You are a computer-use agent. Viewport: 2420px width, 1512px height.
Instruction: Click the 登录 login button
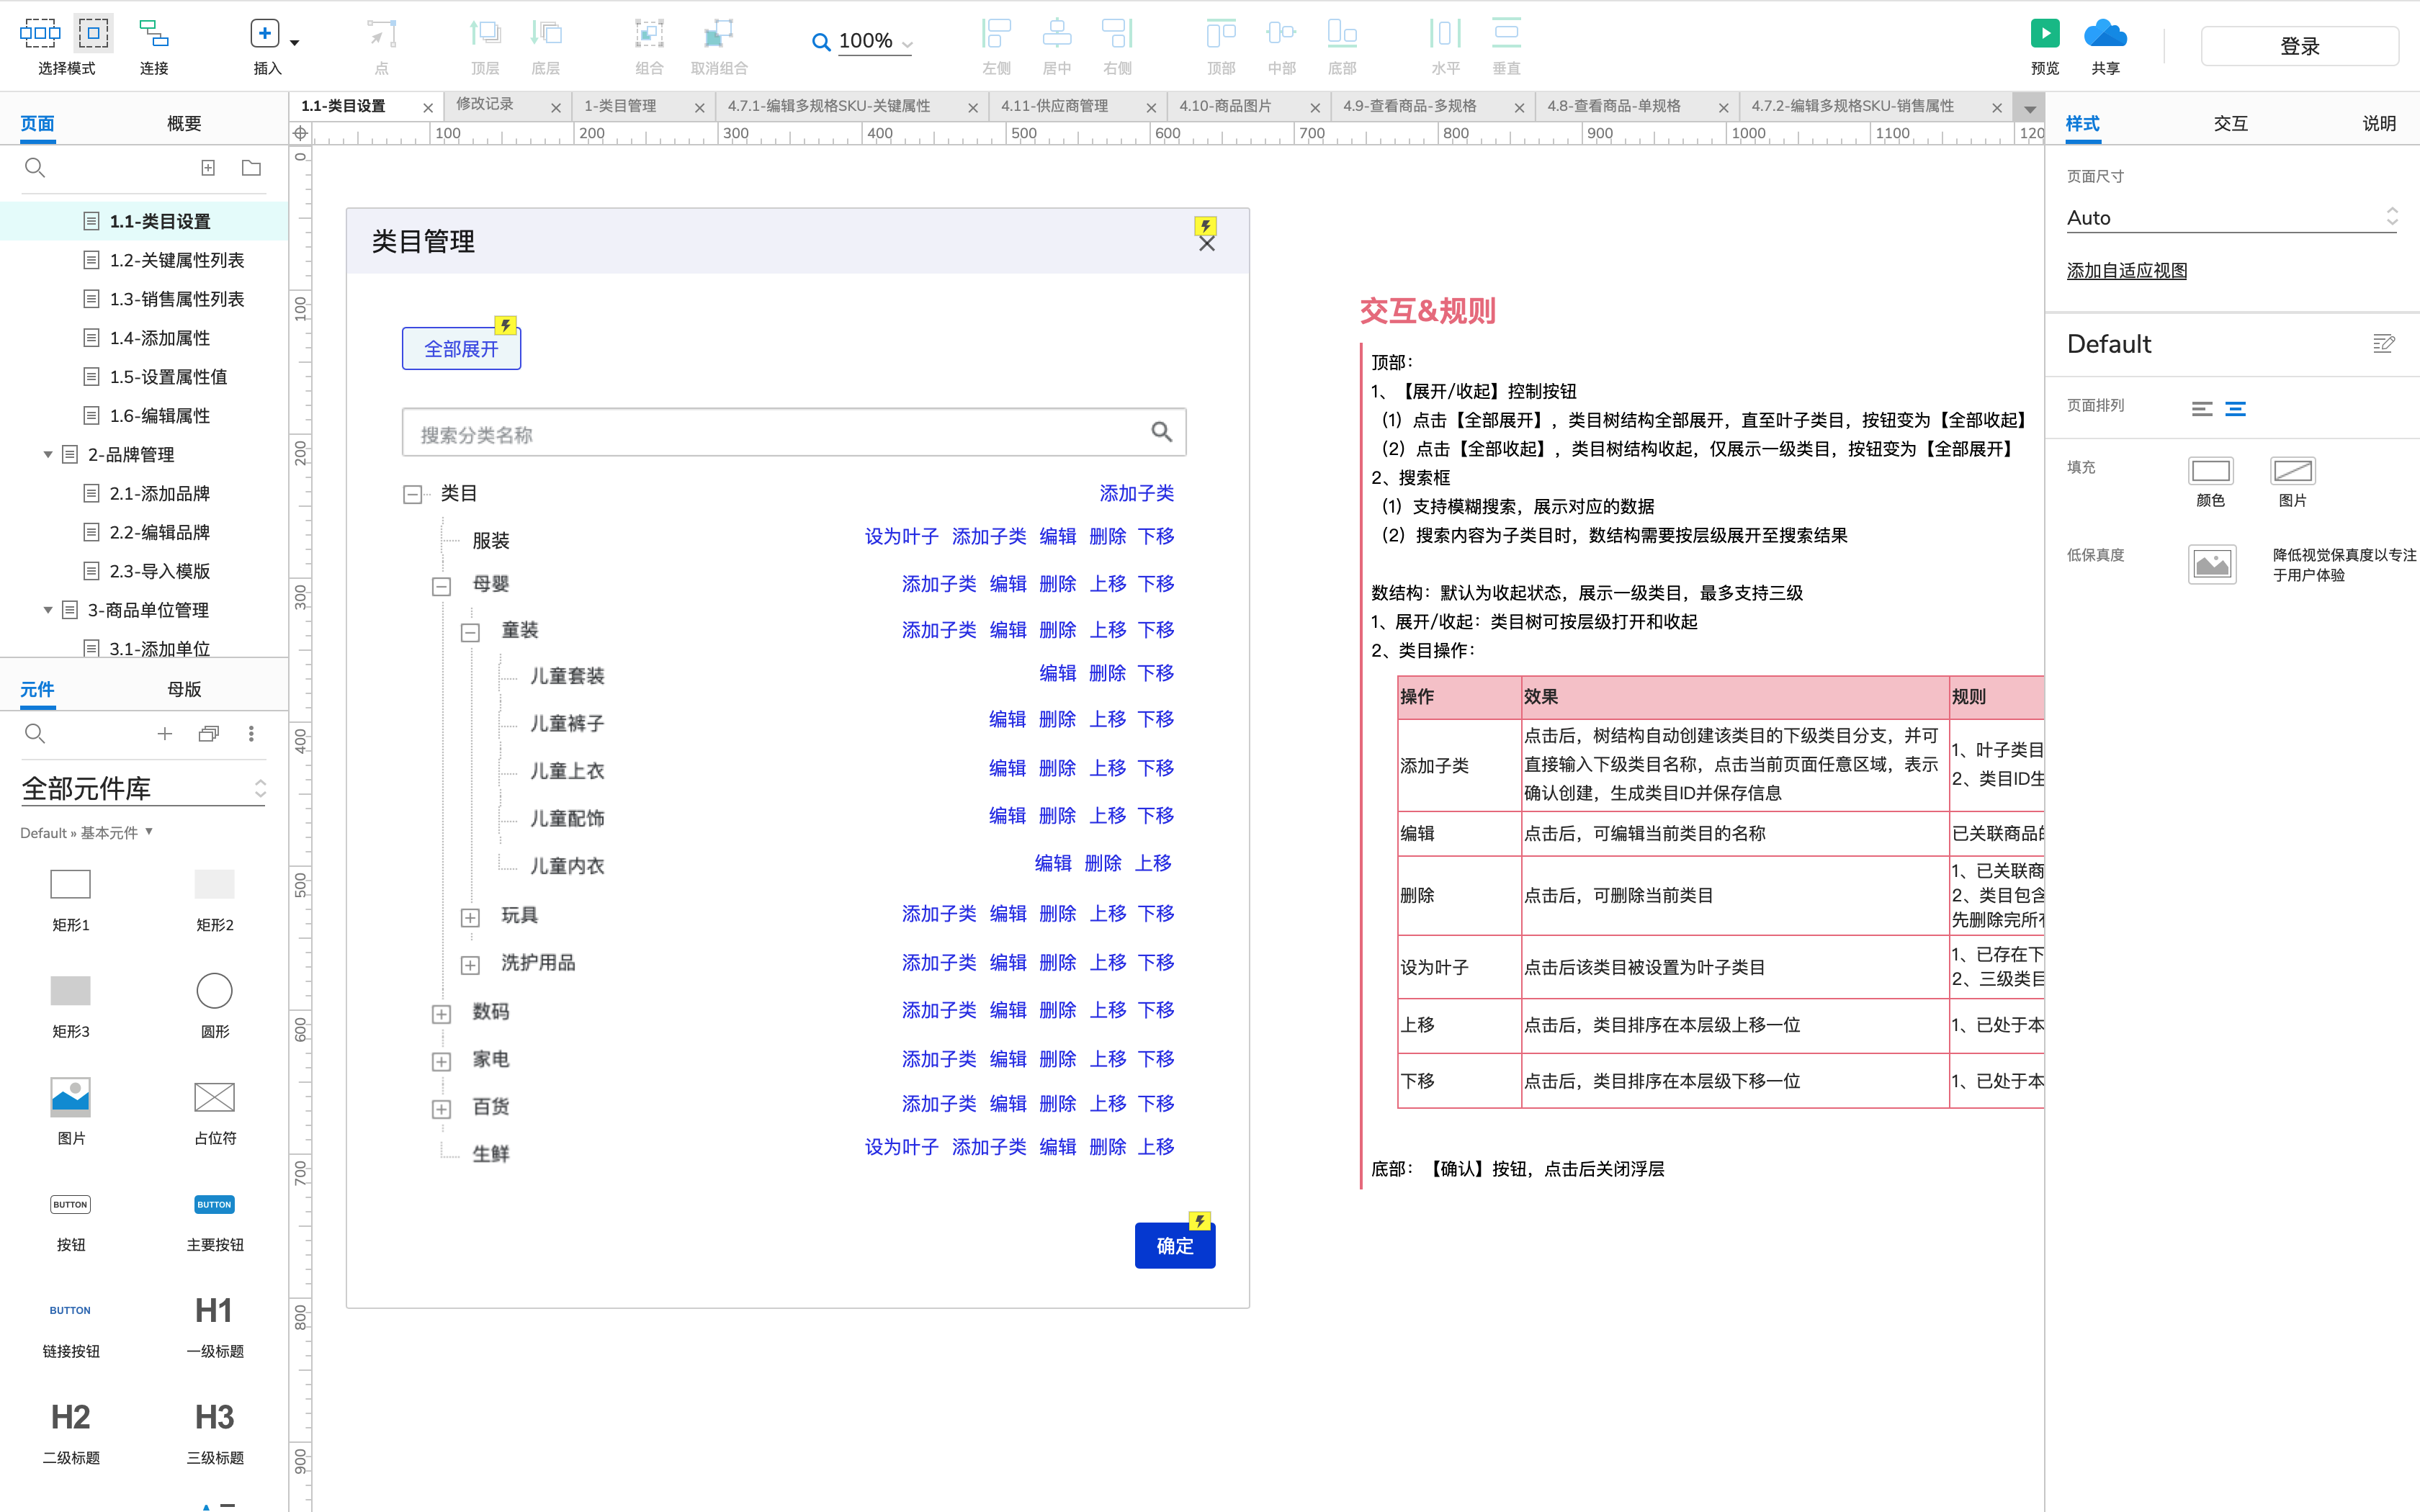(2299, 46)
